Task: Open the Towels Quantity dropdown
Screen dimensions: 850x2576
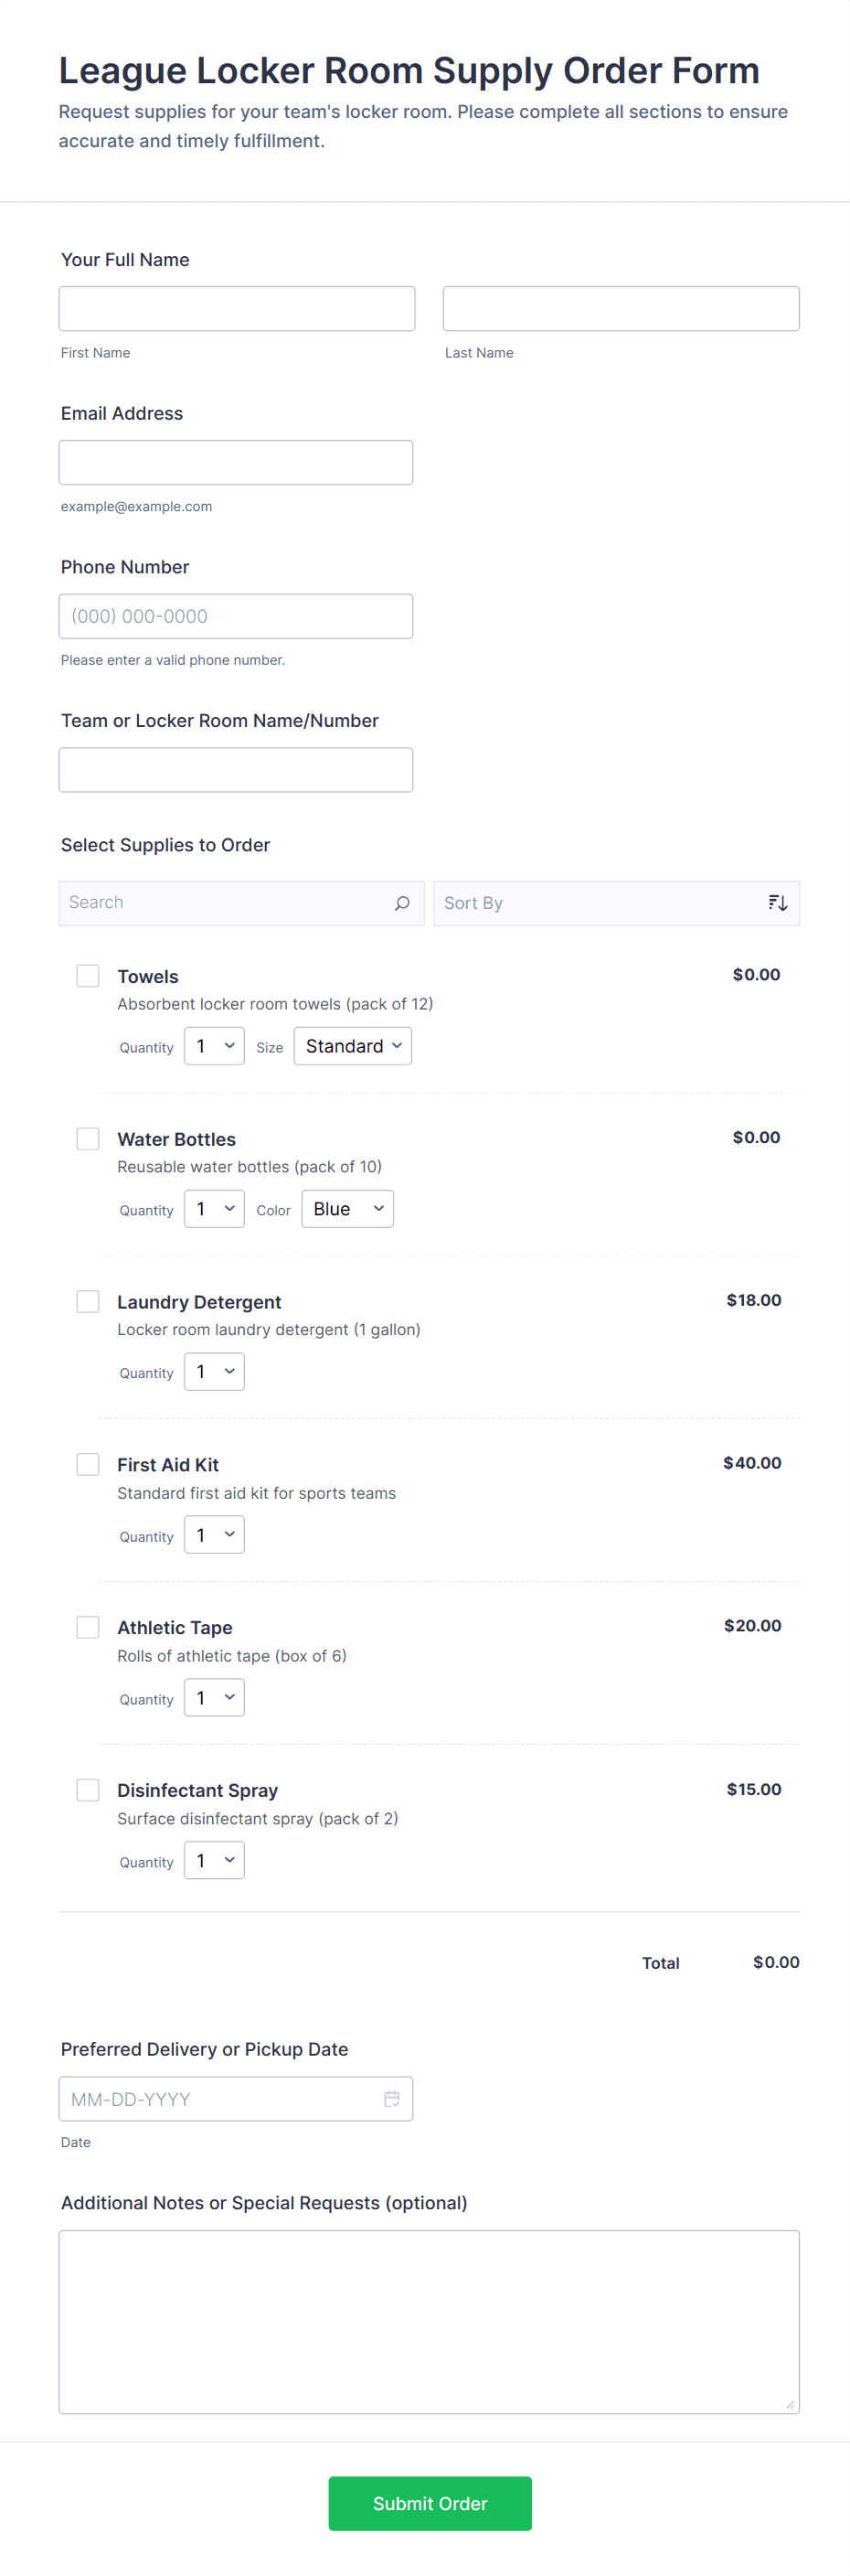Action: pos(214,1046)
